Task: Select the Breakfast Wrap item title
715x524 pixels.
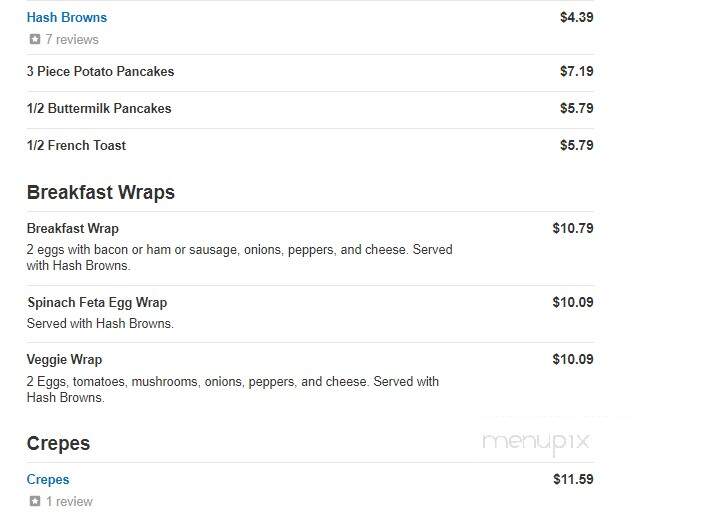Action: point(73,228)
